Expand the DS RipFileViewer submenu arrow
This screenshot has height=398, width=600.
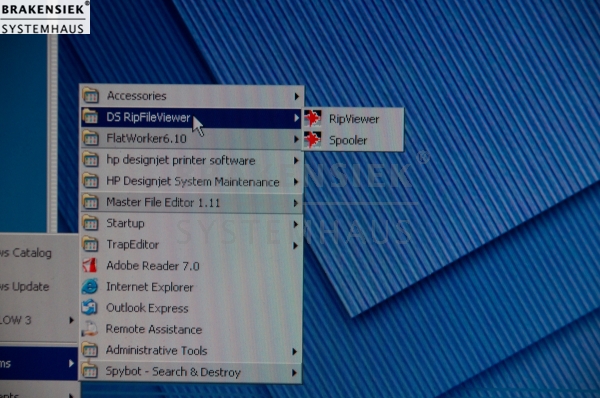click(x=296, y=118)
